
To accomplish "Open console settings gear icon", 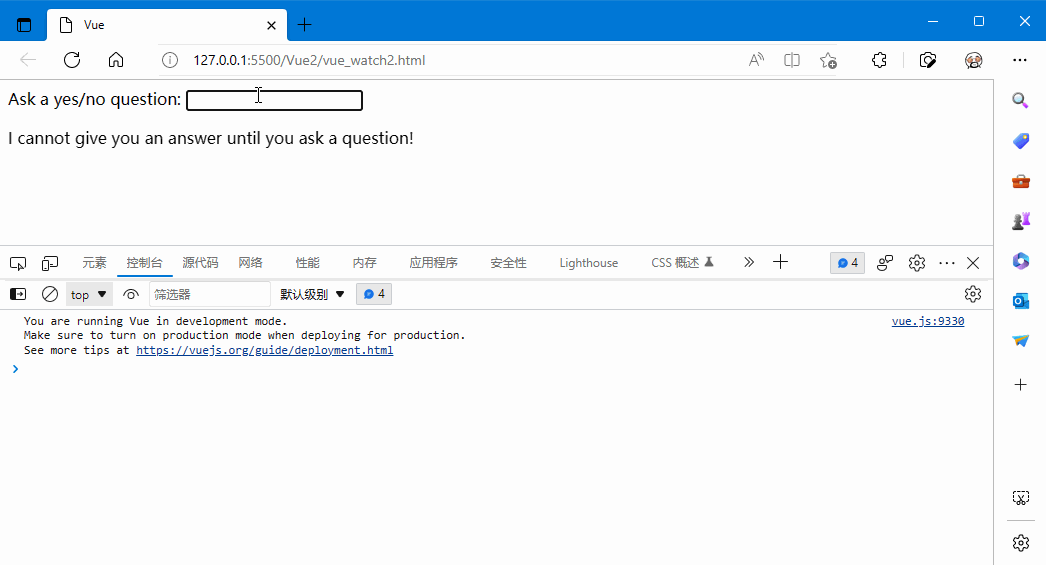I will tap(972, 294).
